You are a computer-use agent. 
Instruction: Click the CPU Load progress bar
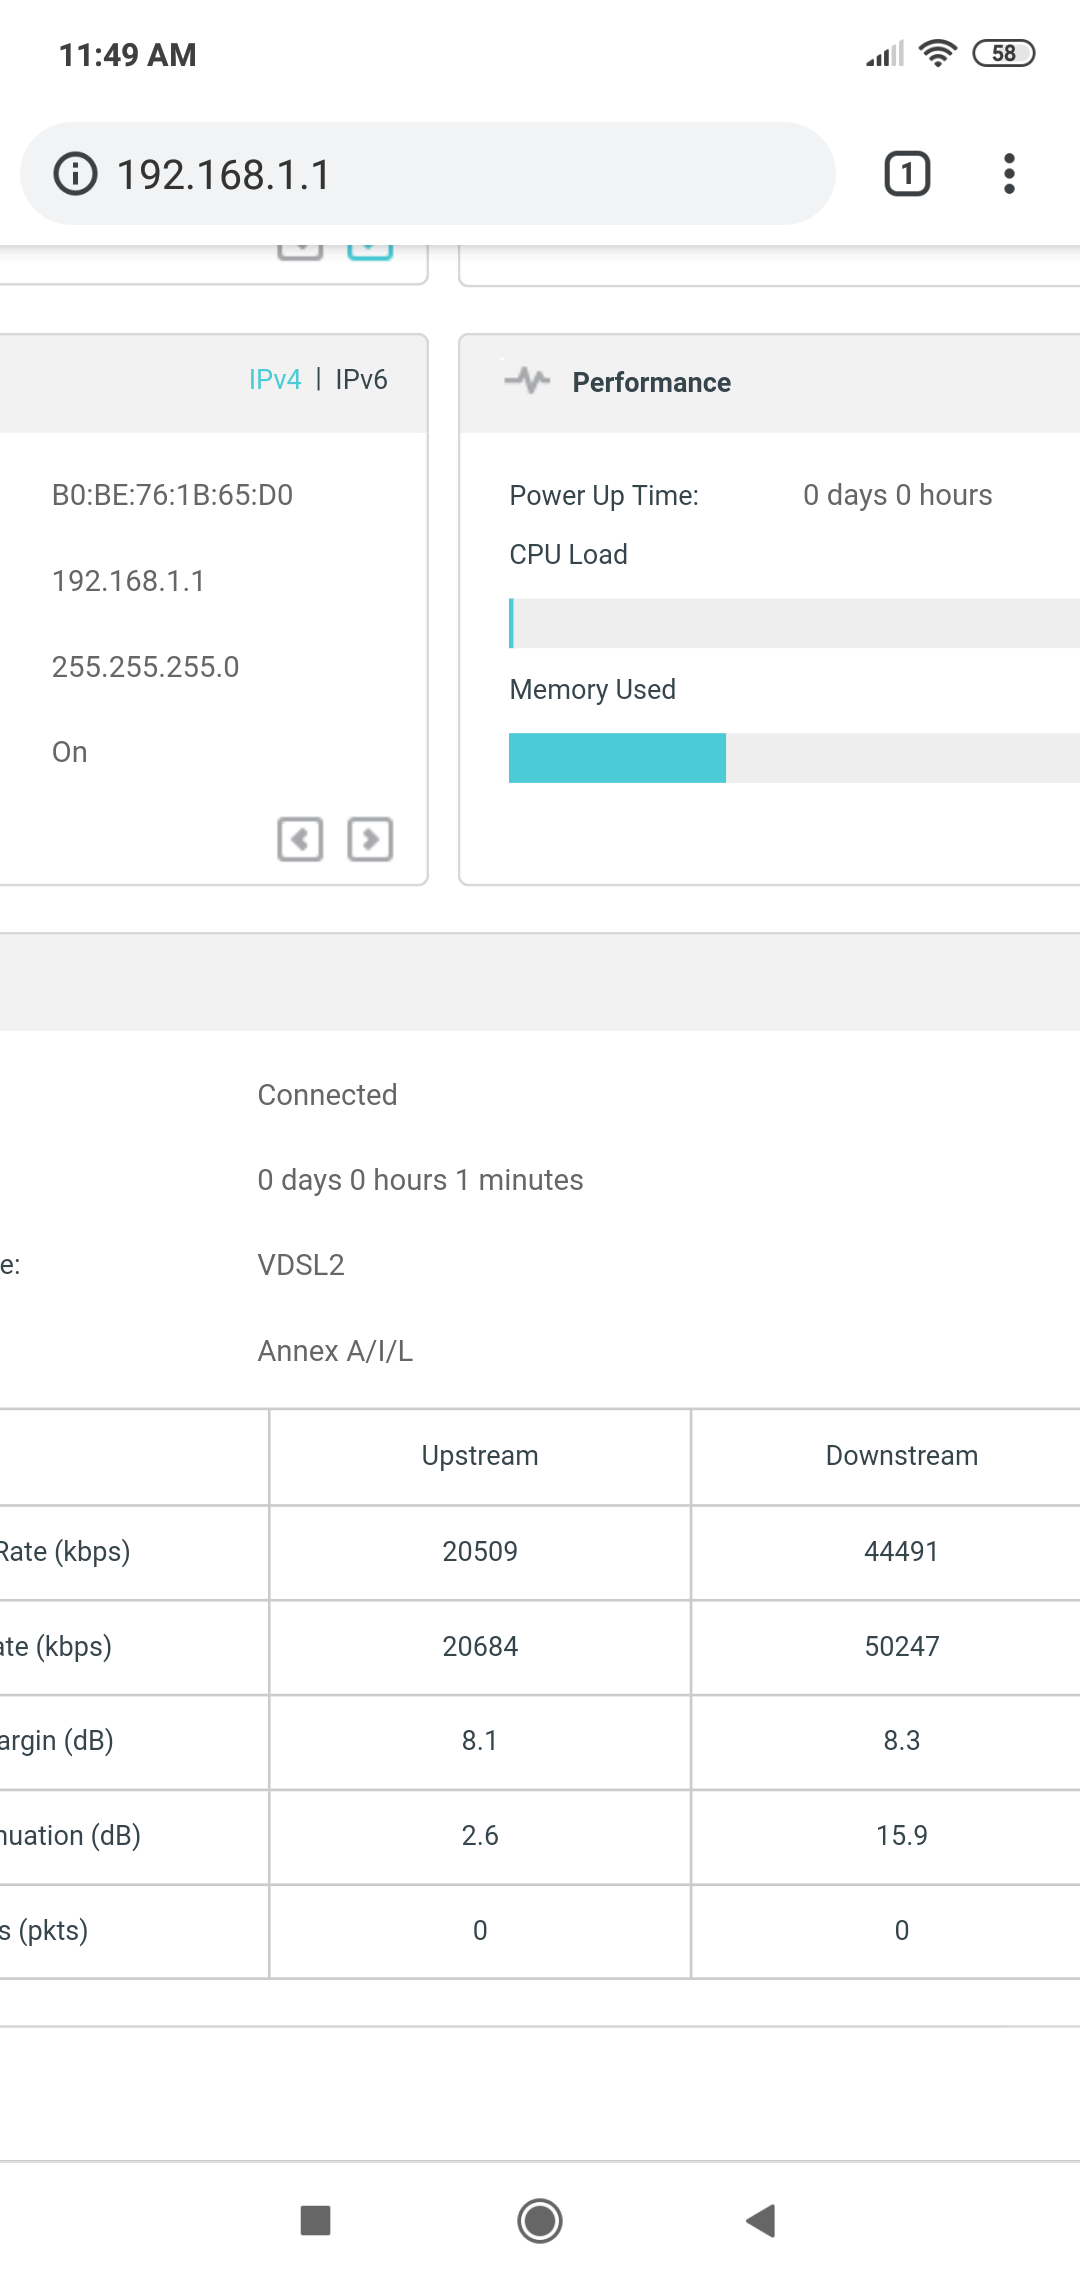[794, 623]
